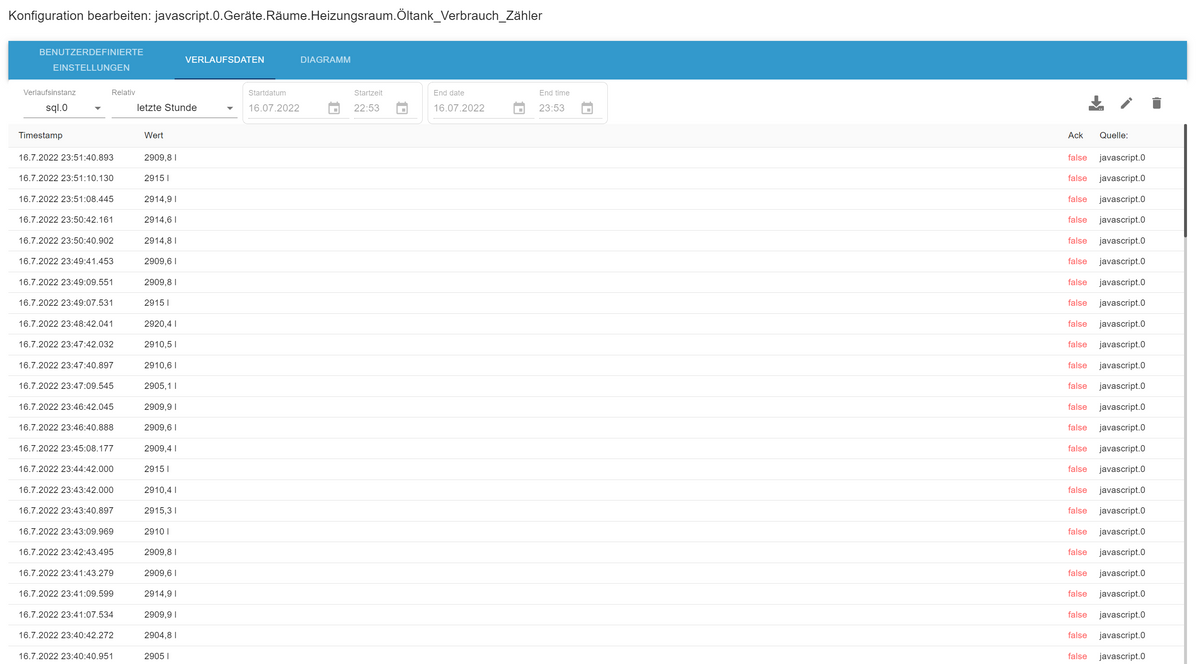The height and width of the screenshot is (664, 1200).
Task: Click the value 2910,5 l
Action: point(161,345)
